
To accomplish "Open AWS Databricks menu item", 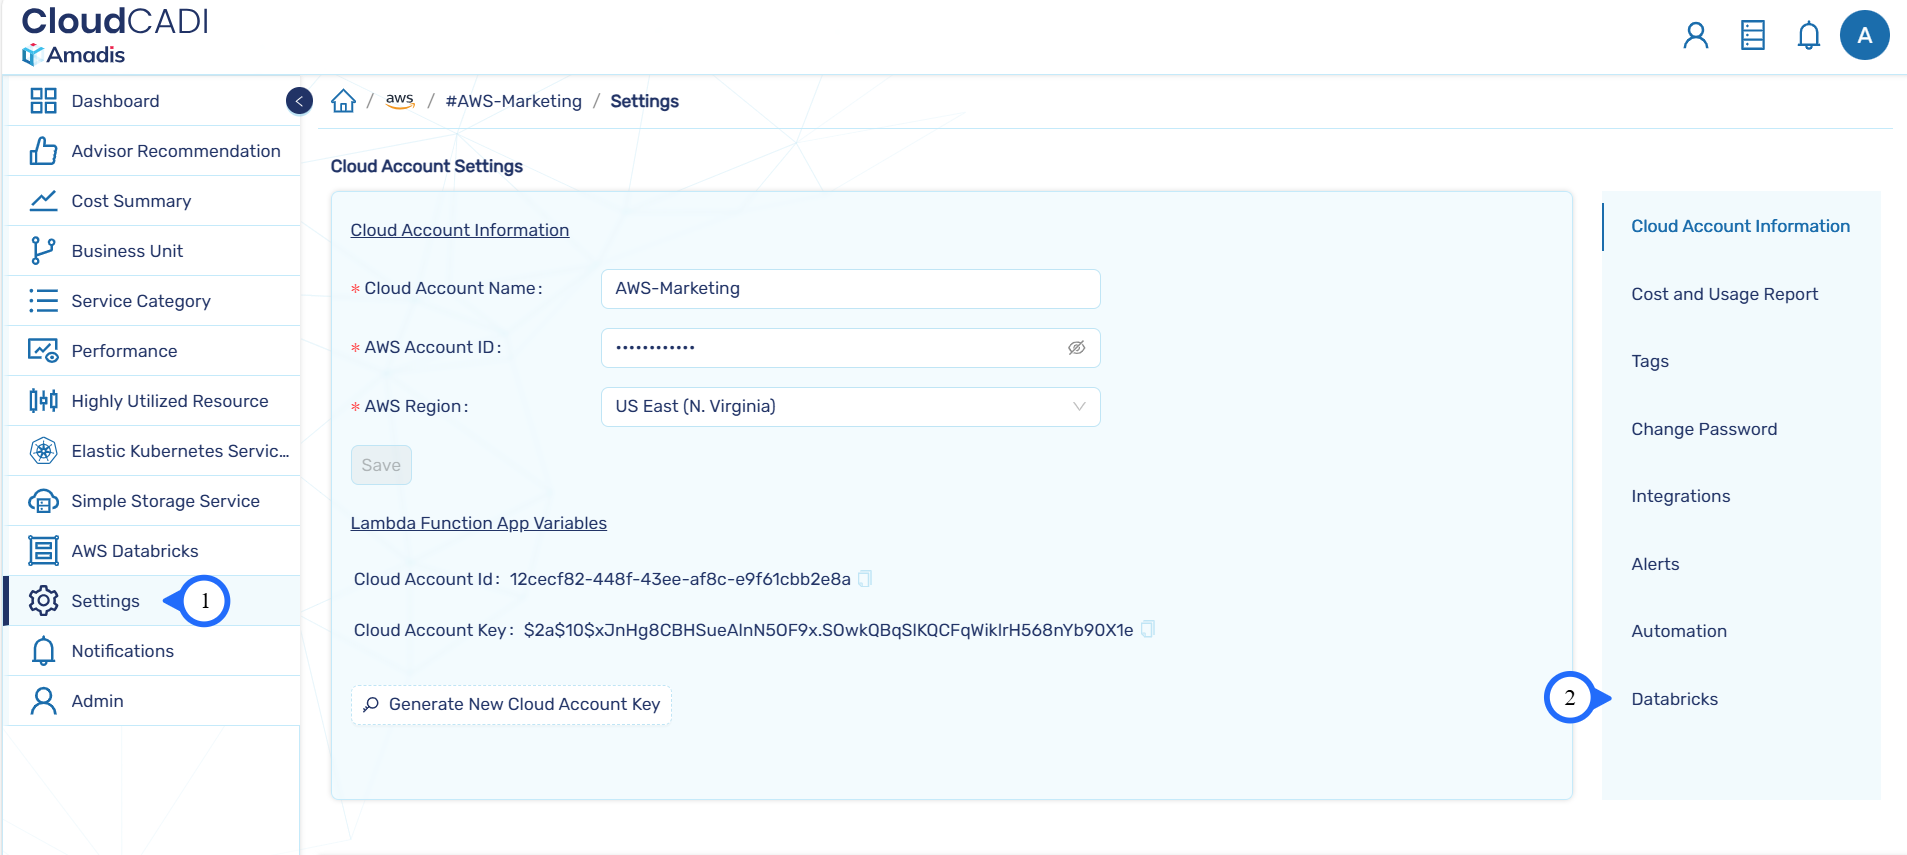I will [153, 551].
